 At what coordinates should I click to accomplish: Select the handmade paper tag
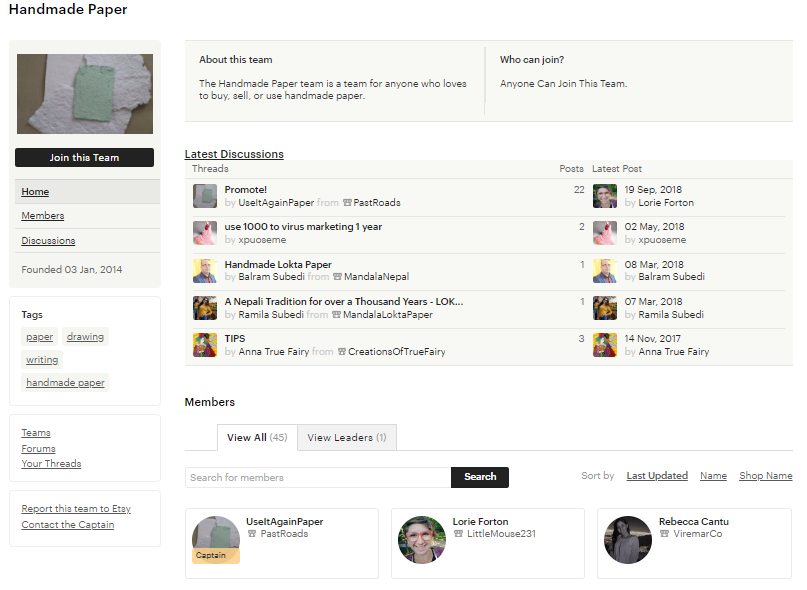click(x=65, y=383)
